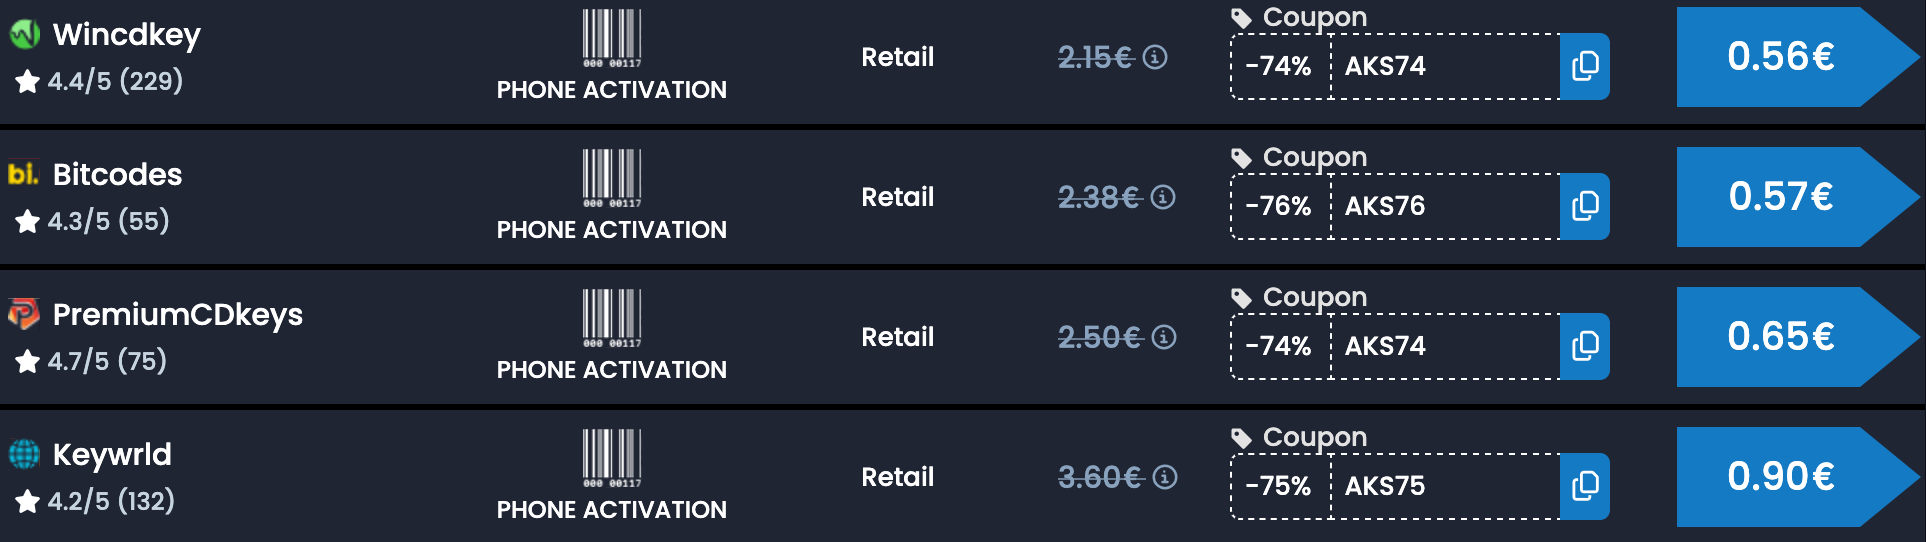Screen dimensions: 1926x542
Task: Click the Wincdkey store logo
Action: coord(24,35)
